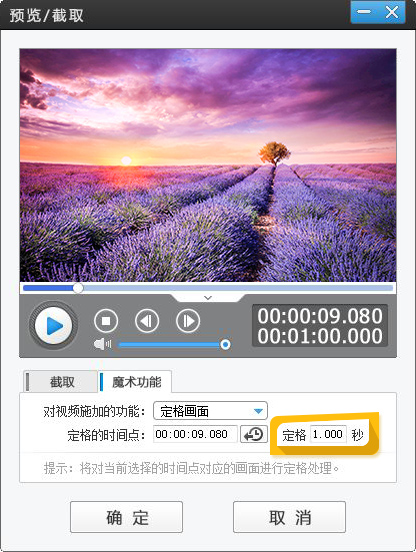Open the 定格画面 function dropdown
Screen dimensions: 416x552
(210, 411)
